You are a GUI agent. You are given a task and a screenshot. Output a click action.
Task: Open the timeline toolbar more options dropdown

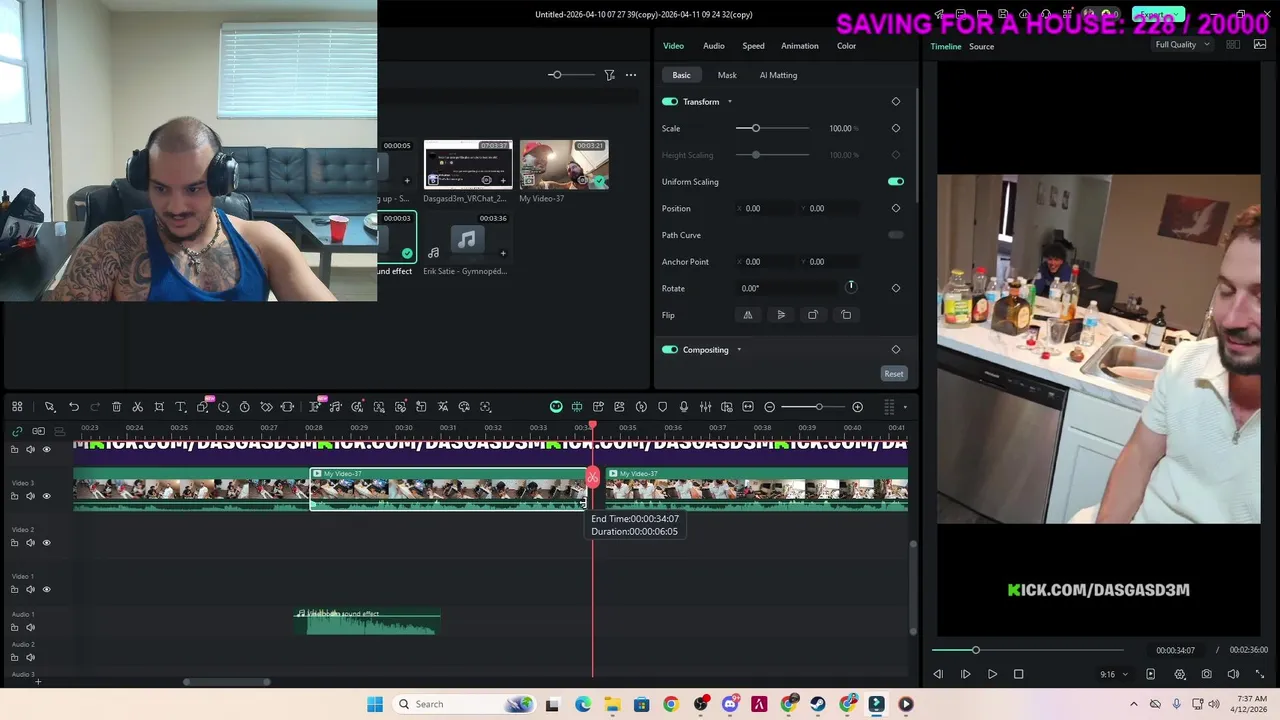[x=905, y=407]
